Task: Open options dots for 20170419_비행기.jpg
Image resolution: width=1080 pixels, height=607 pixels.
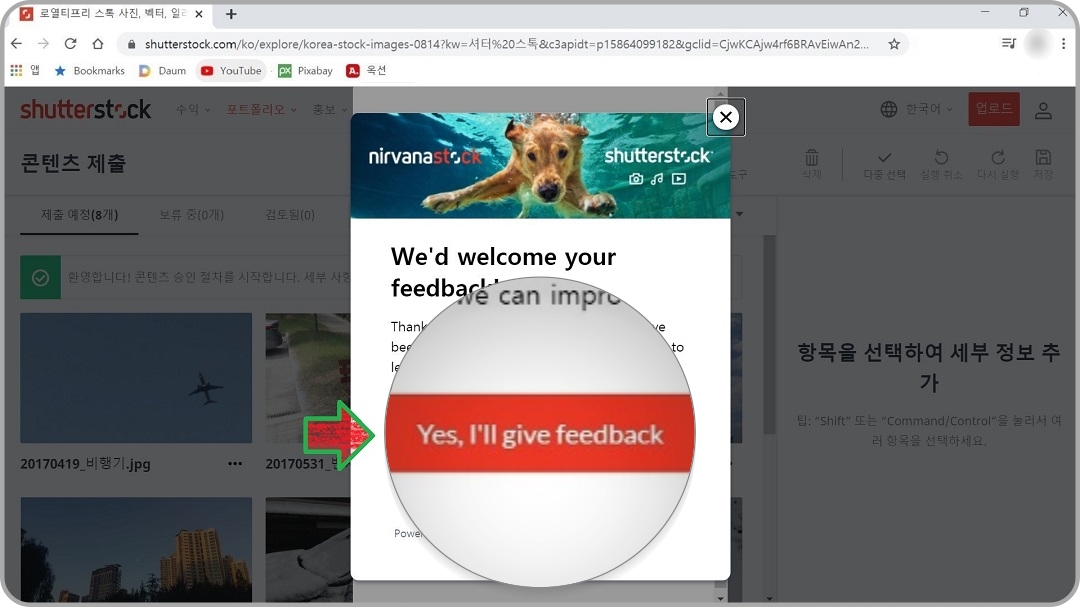Action: point(235,464)
